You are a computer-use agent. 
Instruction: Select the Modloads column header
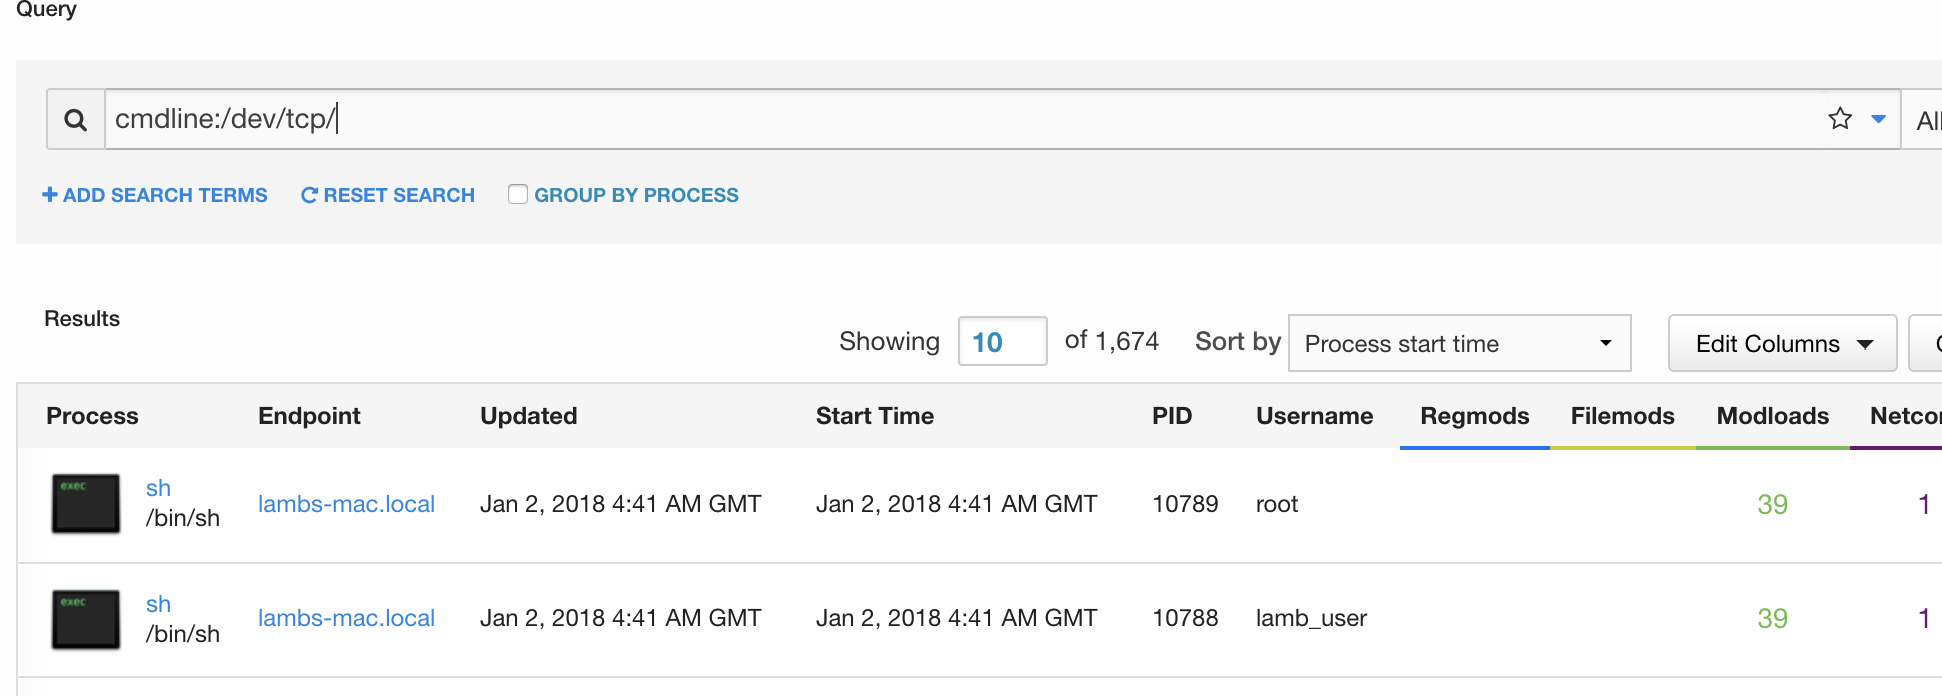coord(1772,416)
